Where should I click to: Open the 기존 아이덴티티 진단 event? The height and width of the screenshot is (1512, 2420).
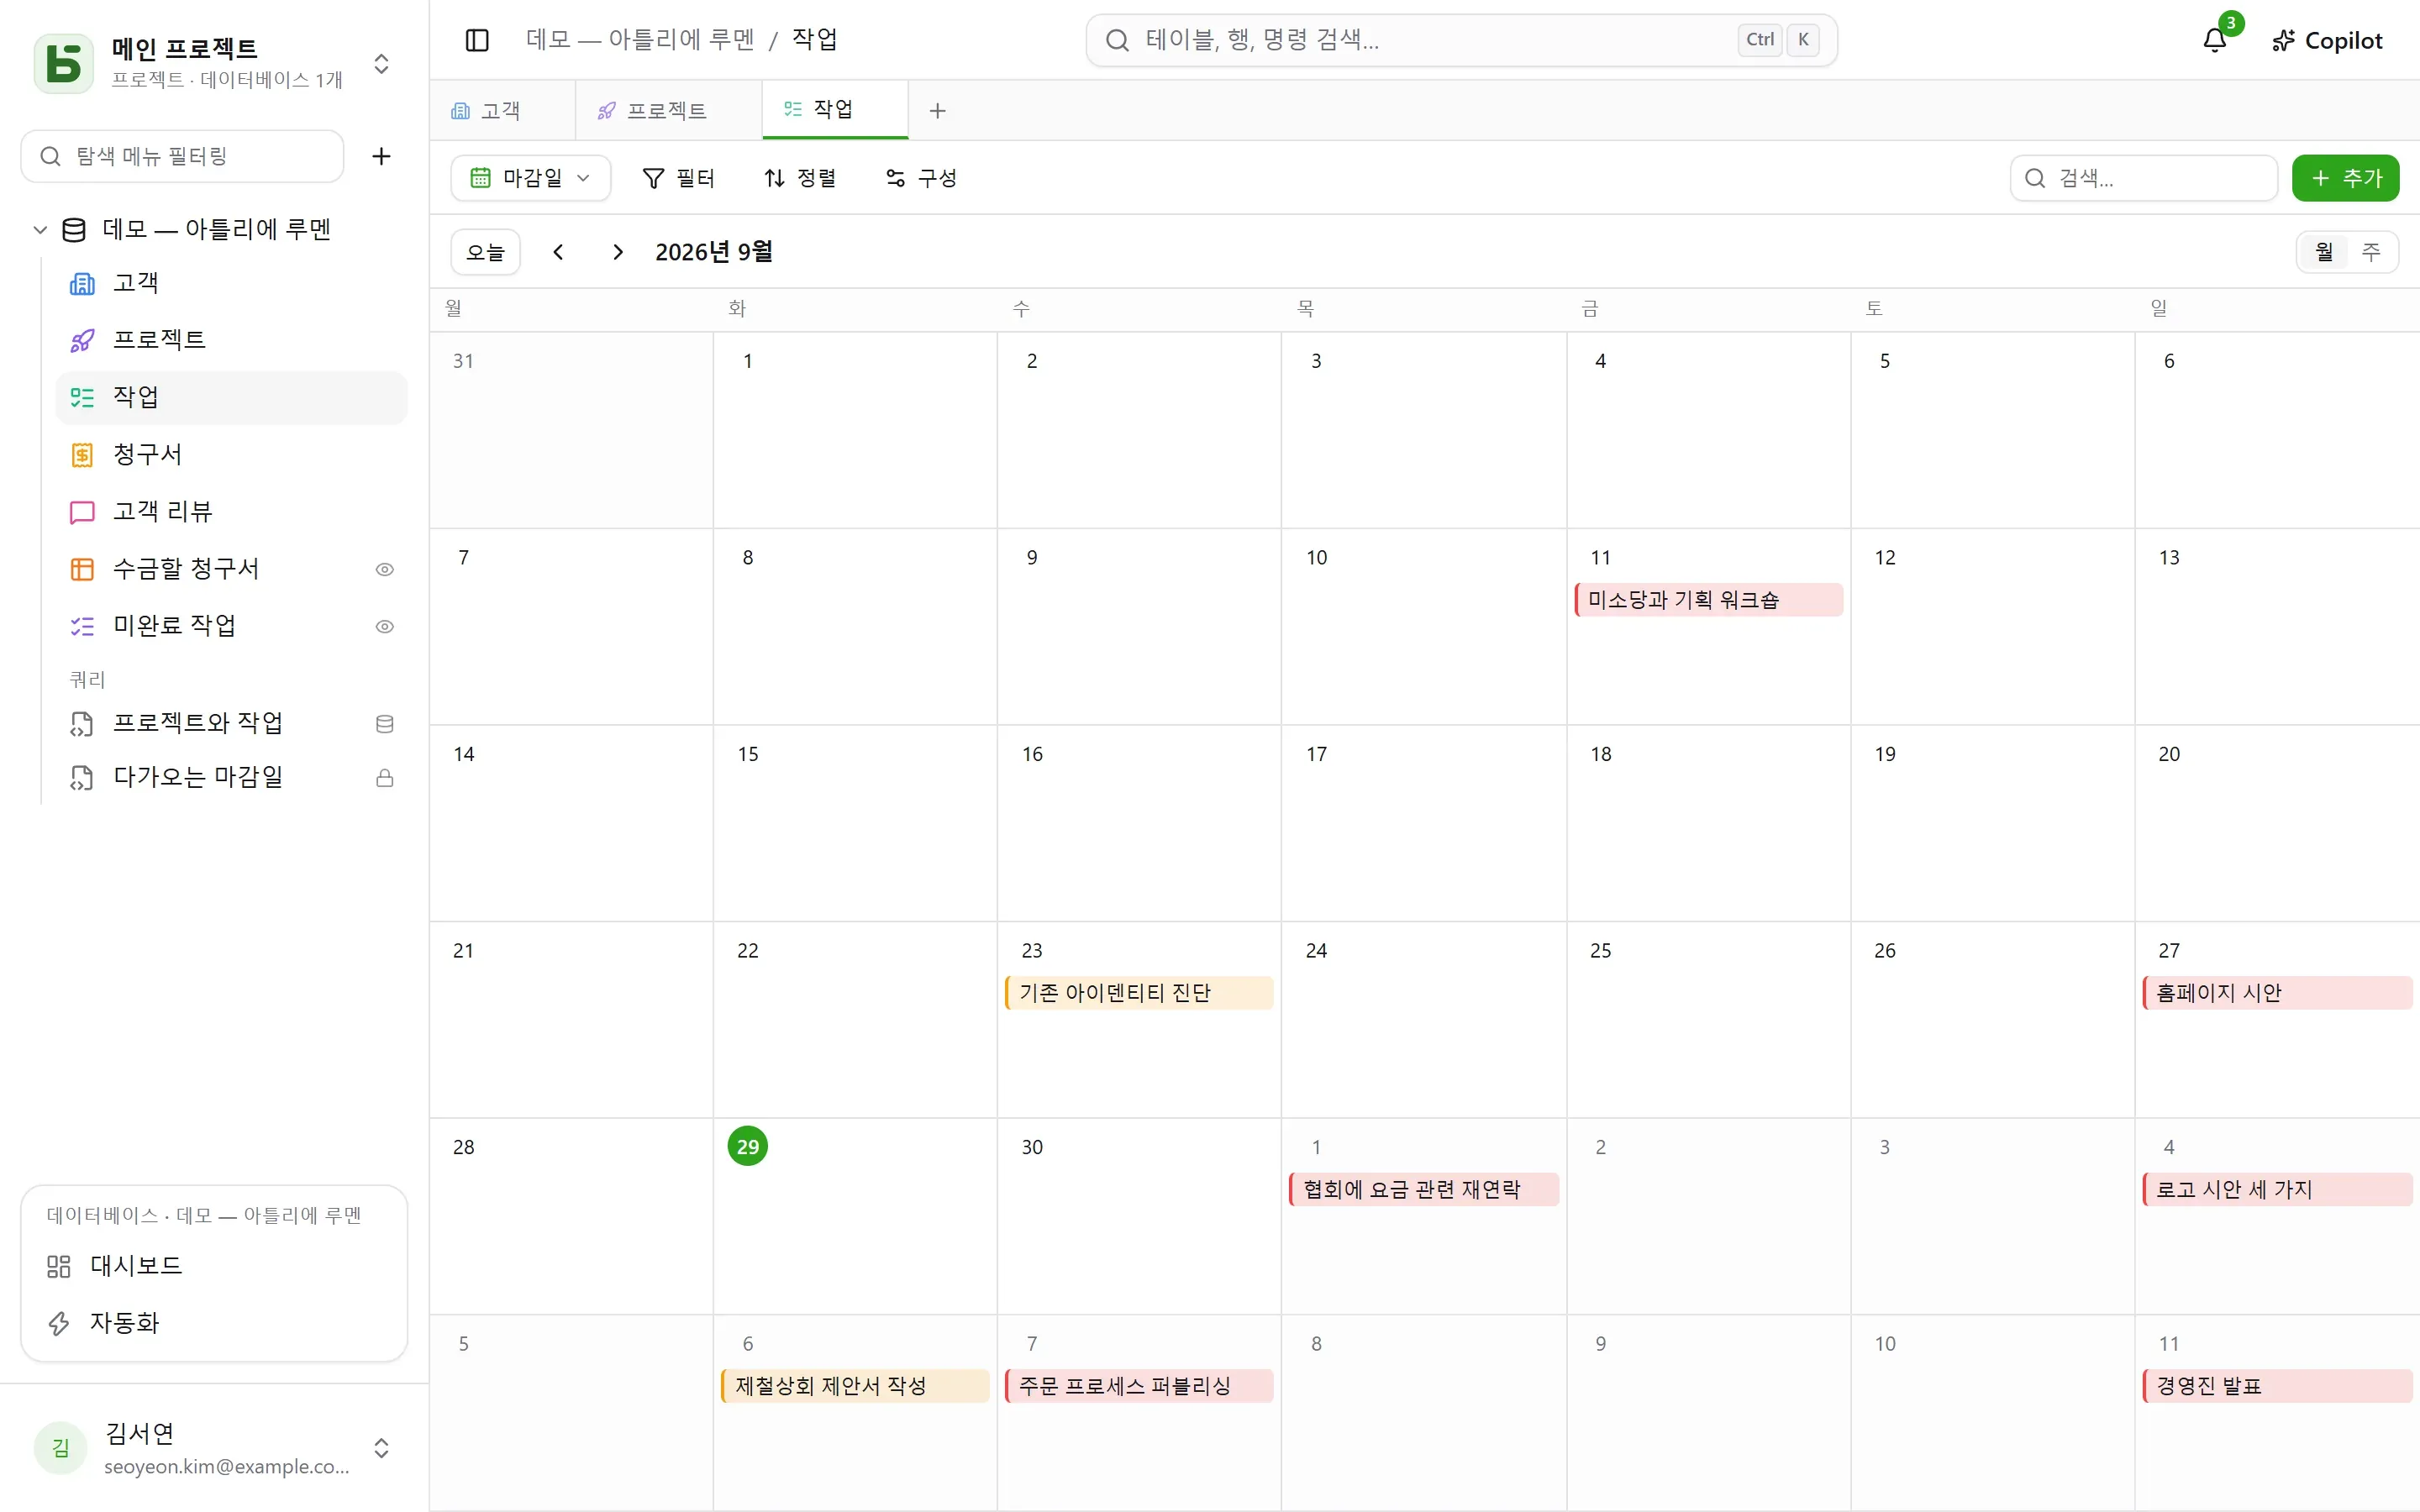coord(1139,993)
